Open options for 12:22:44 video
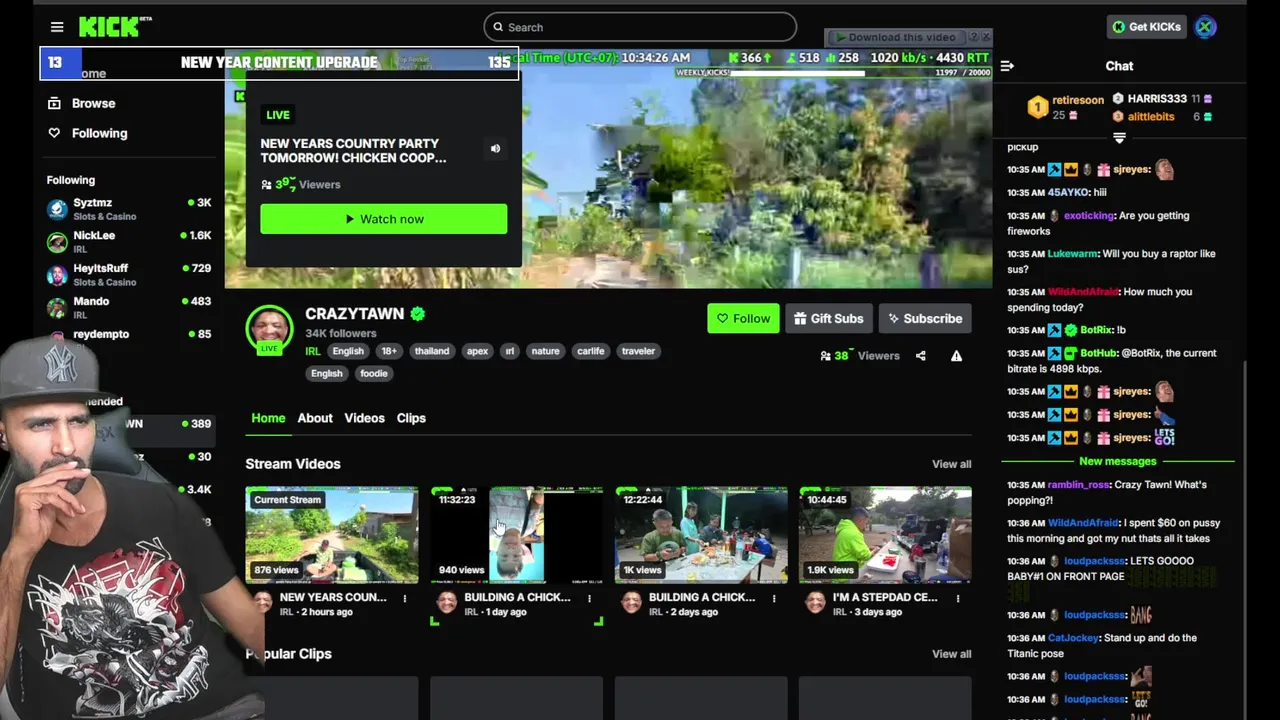The height and width of the screenshot is (720, 1280). pyautogui.click(x=773, y=598)
